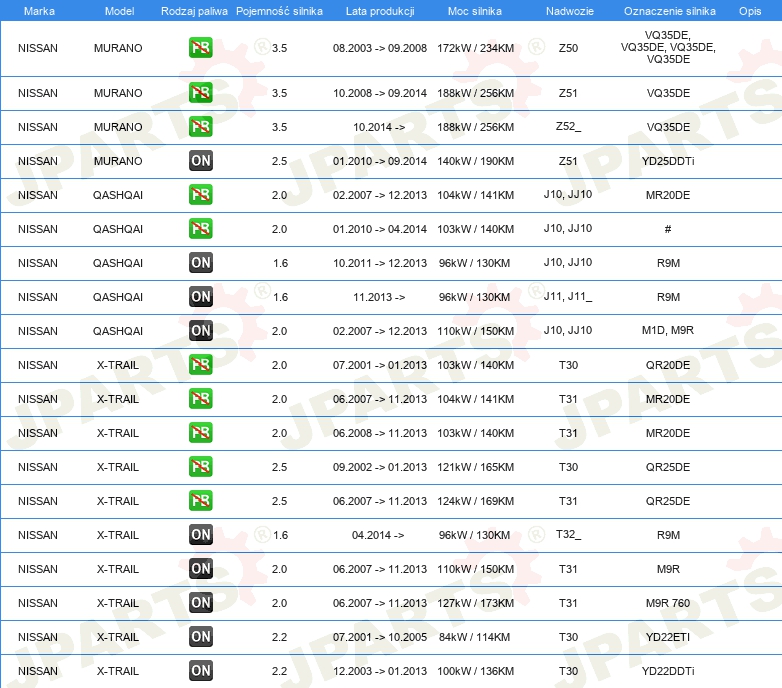The width and height of the screenshot is (782, 688).
Task: Click the diesel ON icon for Murano YD25DDTi
Action: [x=201, y=161]
